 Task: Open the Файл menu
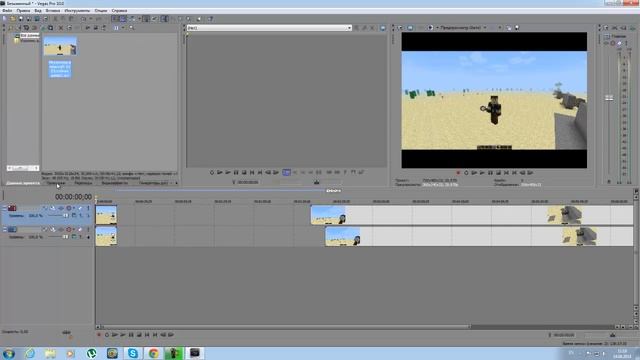point(7,11)
